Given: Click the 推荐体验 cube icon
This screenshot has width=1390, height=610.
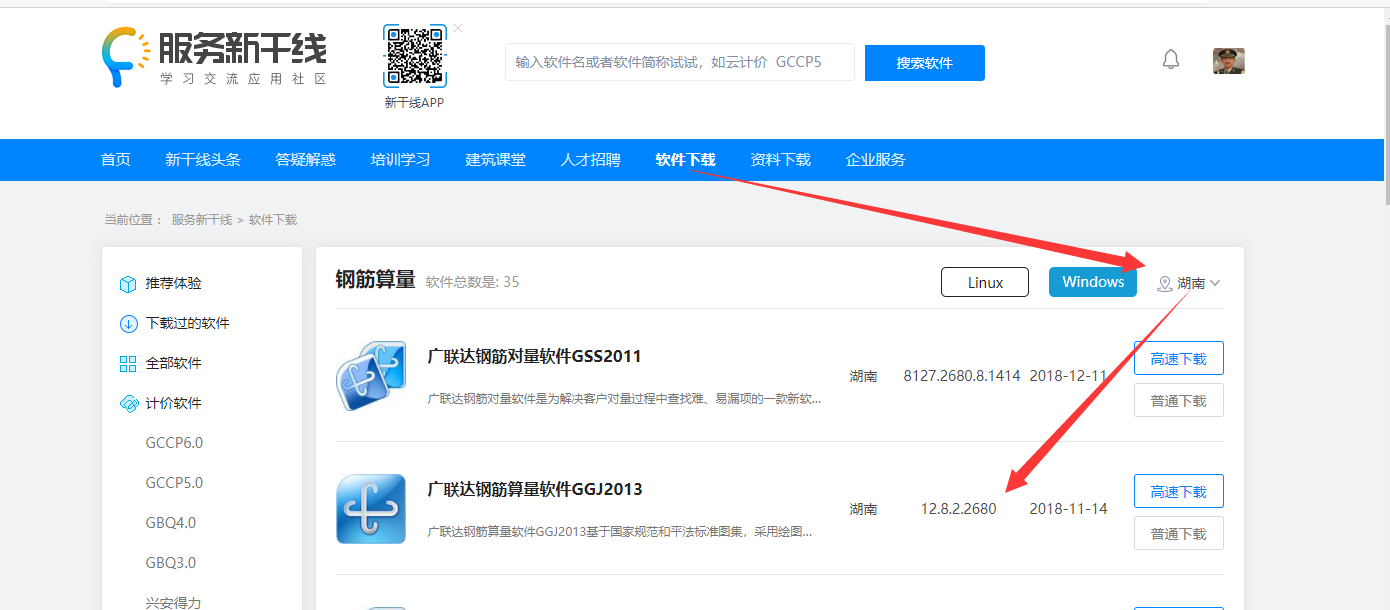Looking at the screenshot, I should [x=128, y=284].
